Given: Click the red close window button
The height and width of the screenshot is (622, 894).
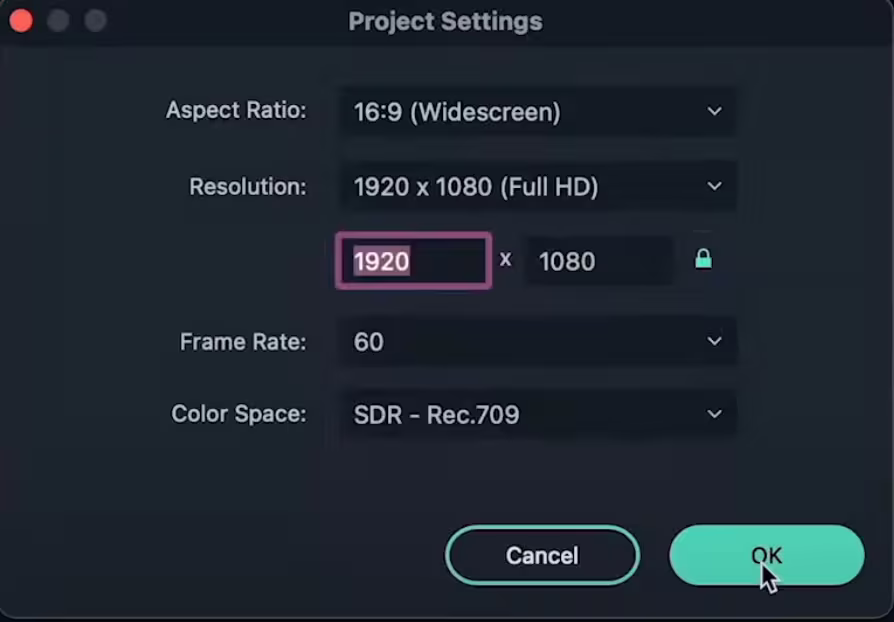Looking at the screenshot, I should 21,20.
